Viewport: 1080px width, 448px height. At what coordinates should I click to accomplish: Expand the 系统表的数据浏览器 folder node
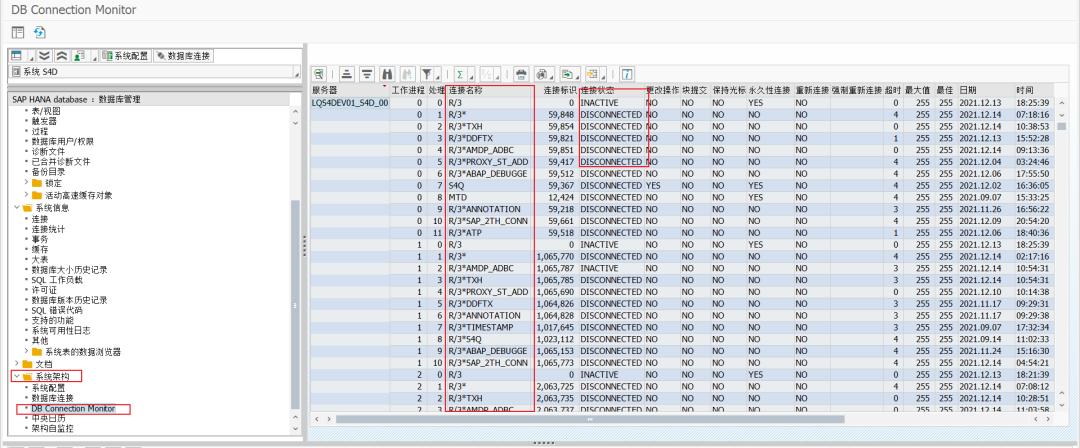[27, 352]
